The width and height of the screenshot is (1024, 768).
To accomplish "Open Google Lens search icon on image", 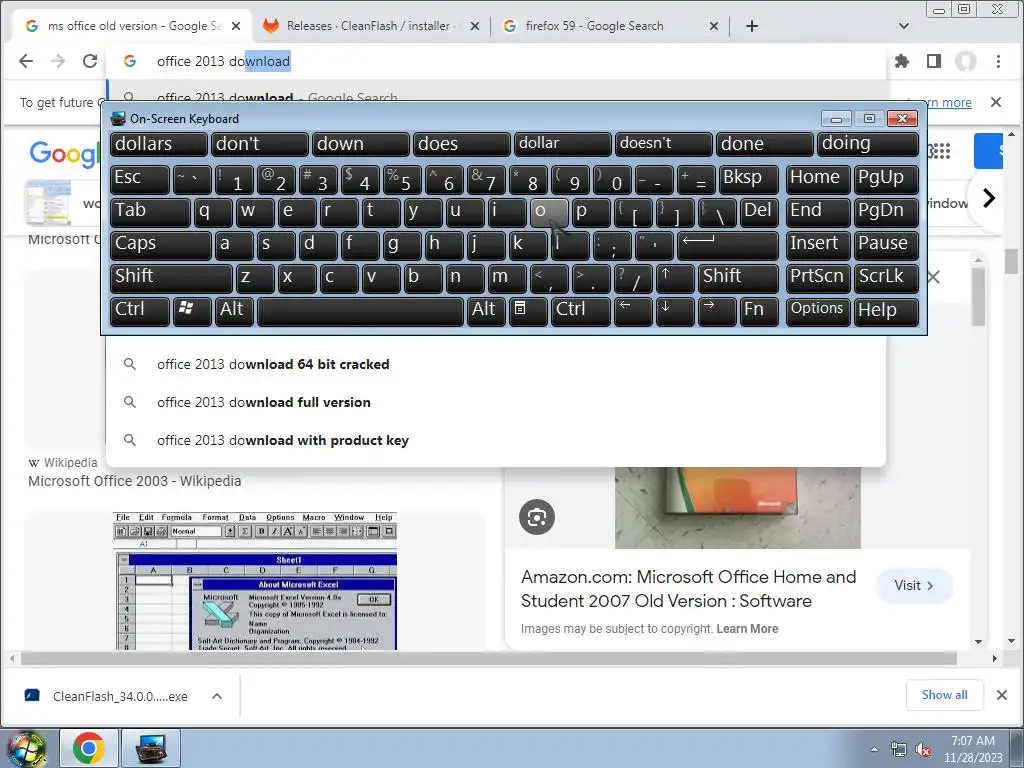I will click(537, 517).
